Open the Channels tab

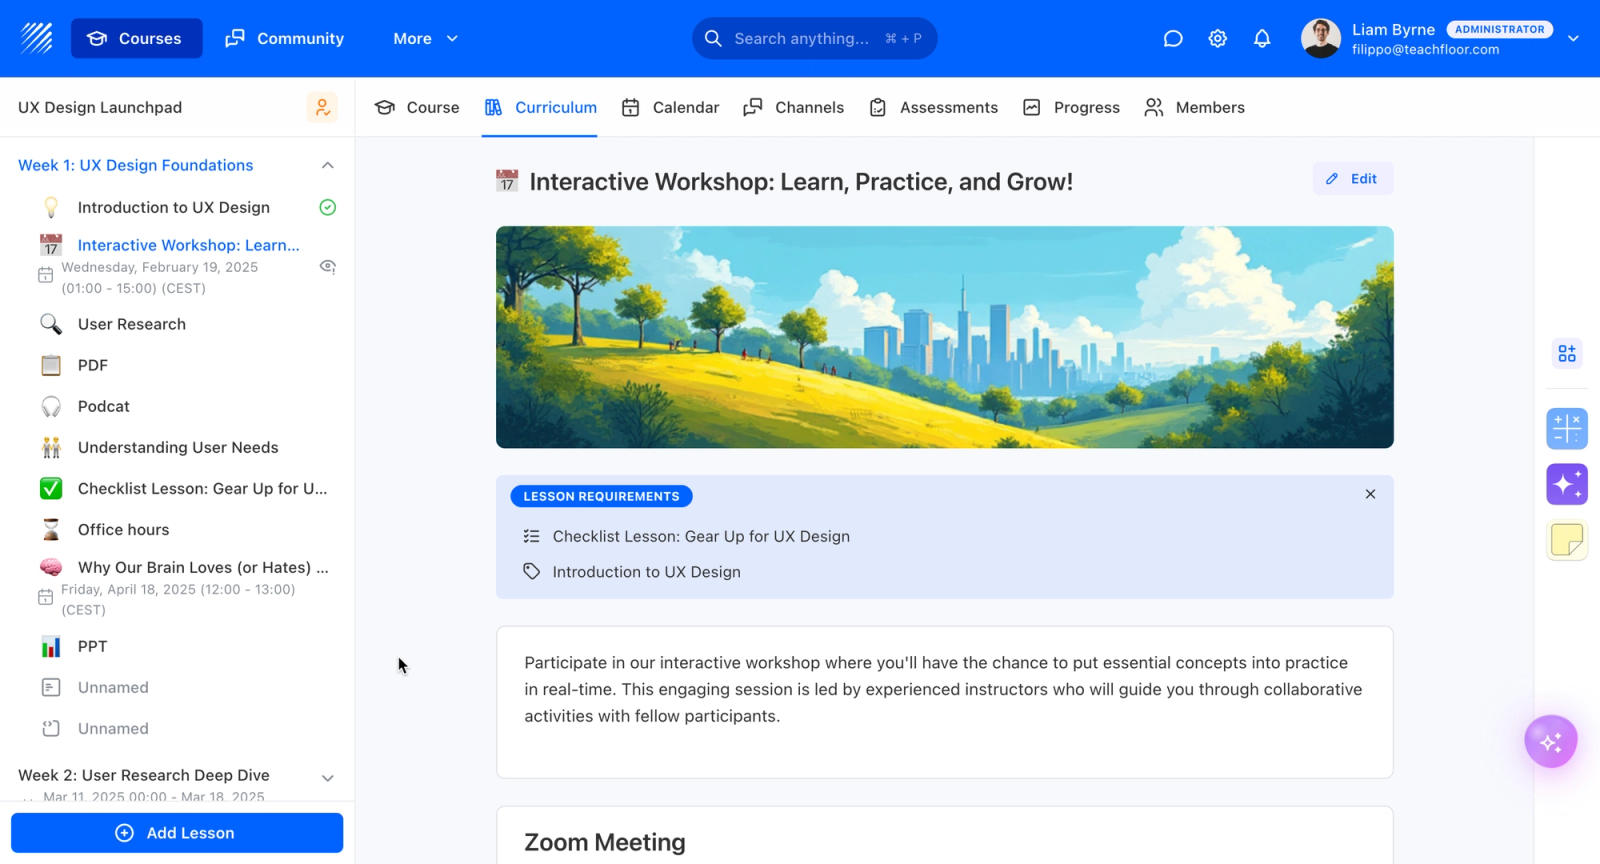point(794,107)
